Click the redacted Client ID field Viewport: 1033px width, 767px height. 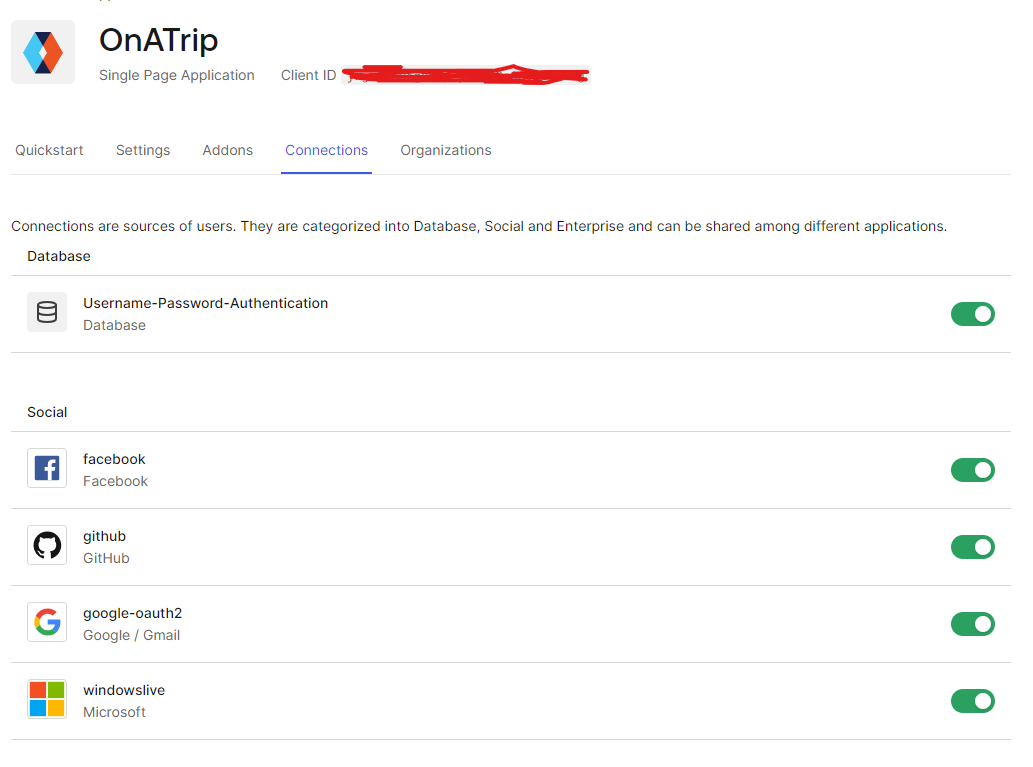point(466,75)
